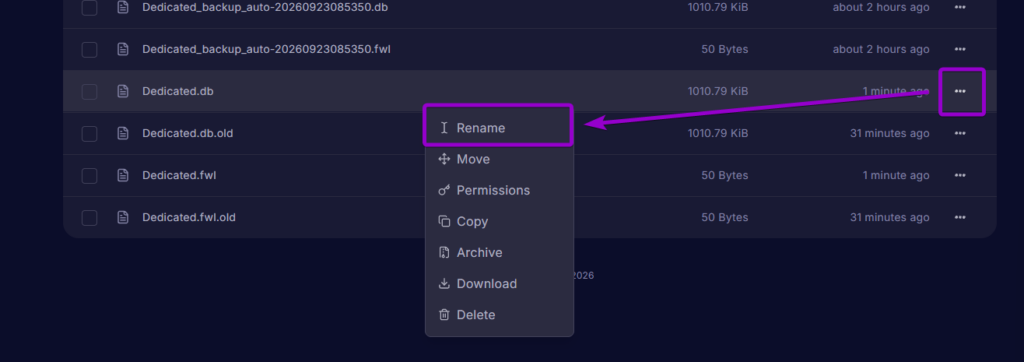Click the 1010.79 KiB size of Dedicated.db

coord(718,91)
